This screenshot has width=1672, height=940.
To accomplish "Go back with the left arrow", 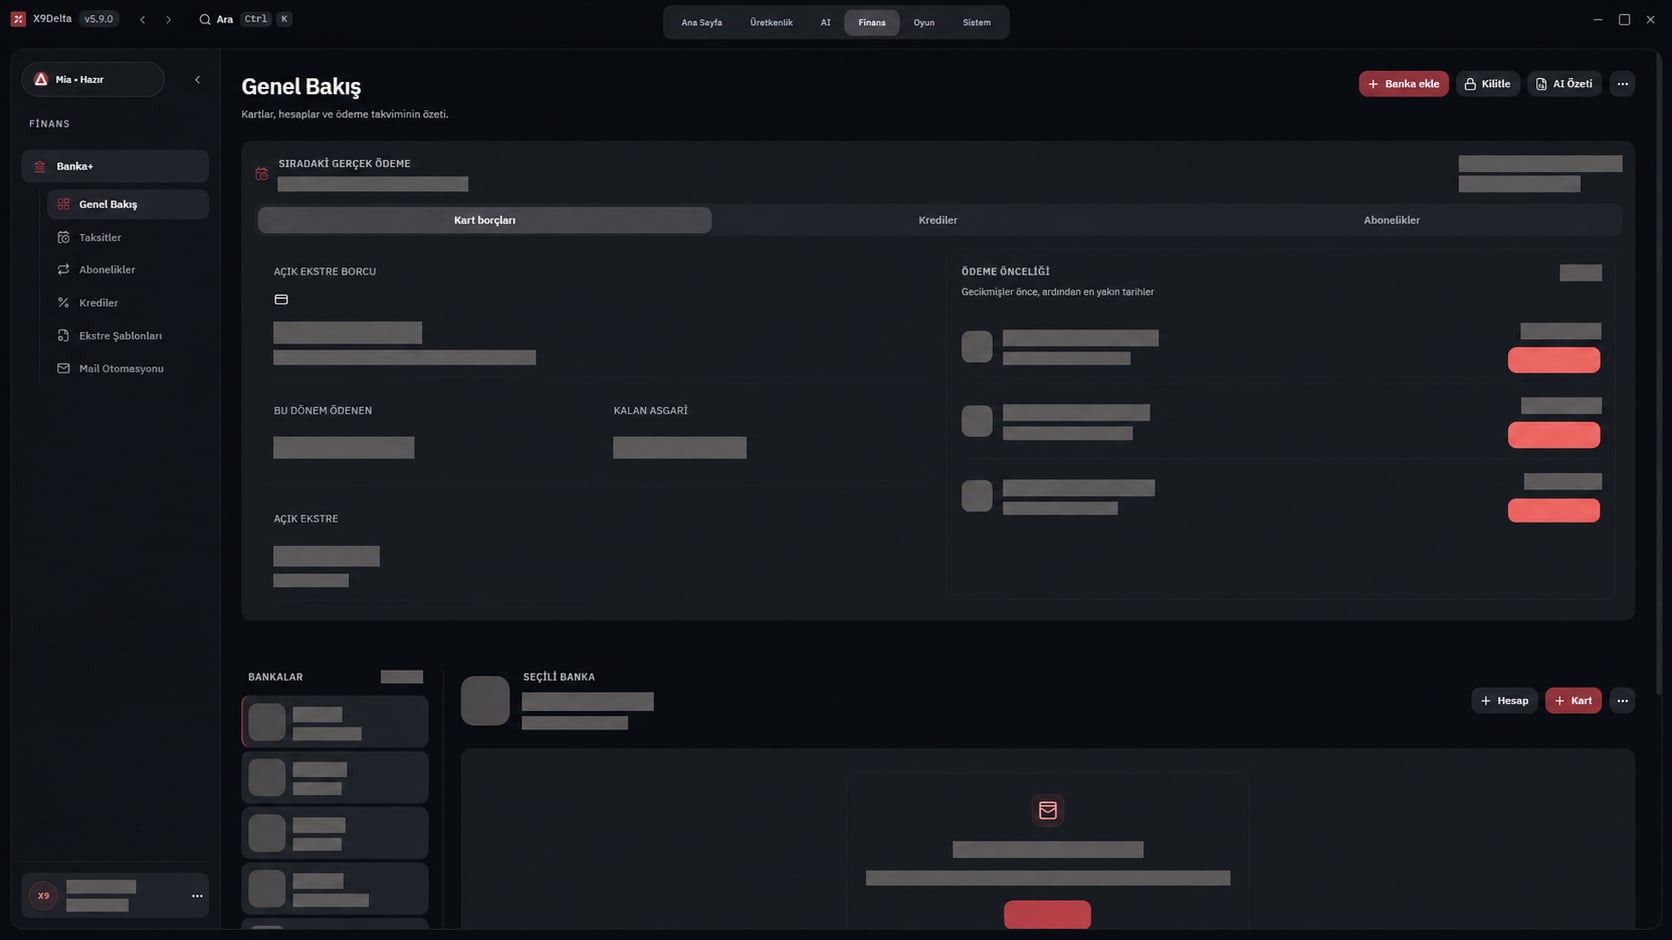I will tap(143, 19).
